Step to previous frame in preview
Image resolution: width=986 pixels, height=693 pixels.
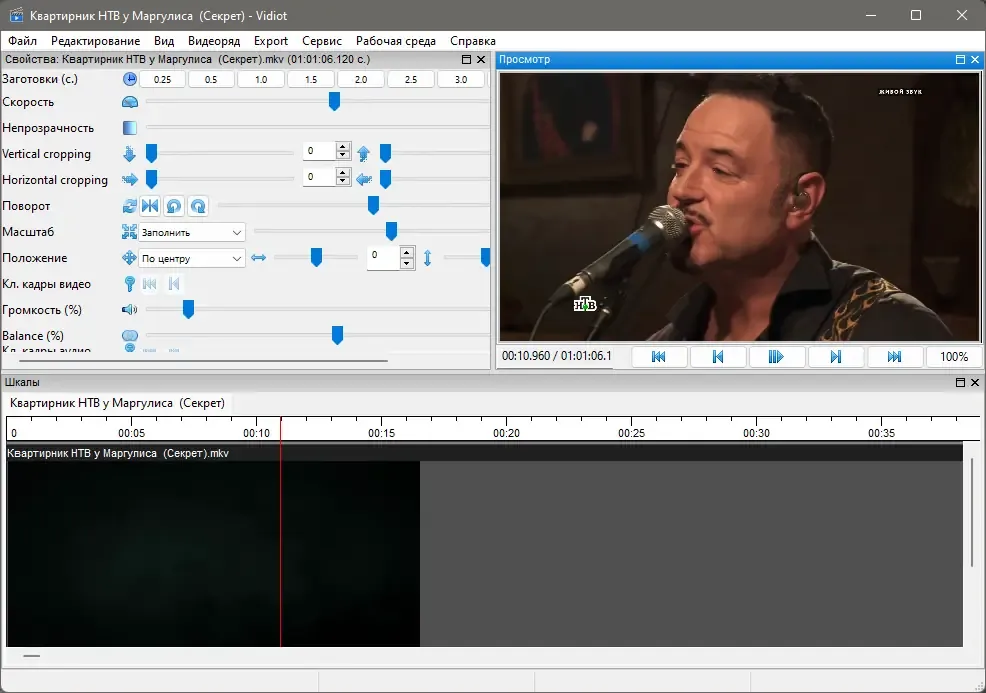(717, 357)
